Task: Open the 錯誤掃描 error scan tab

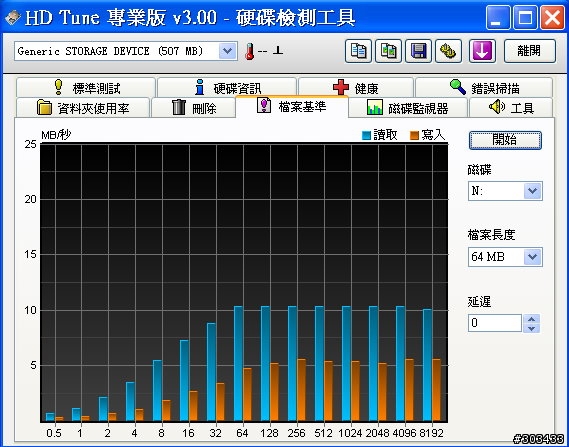Action: (484, 87)
